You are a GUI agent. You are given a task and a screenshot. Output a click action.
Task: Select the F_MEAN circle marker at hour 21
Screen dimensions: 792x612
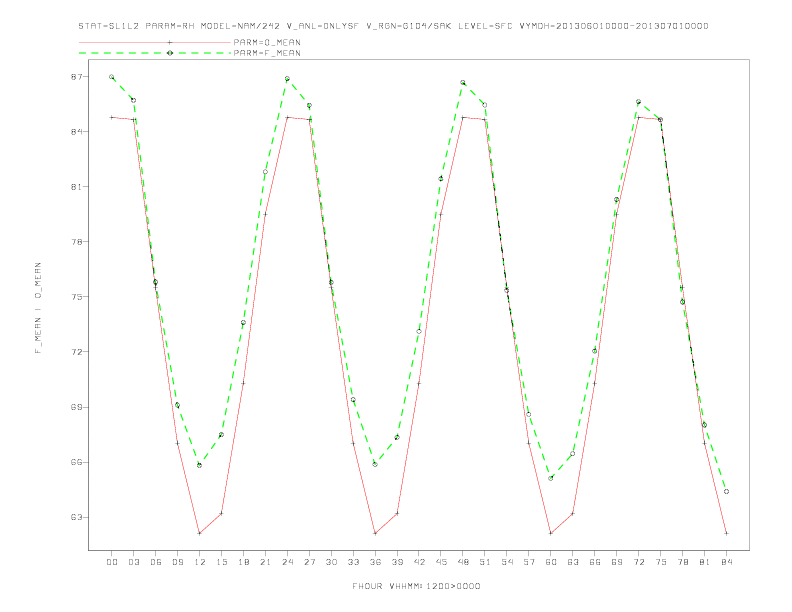(x=265, y=172)
